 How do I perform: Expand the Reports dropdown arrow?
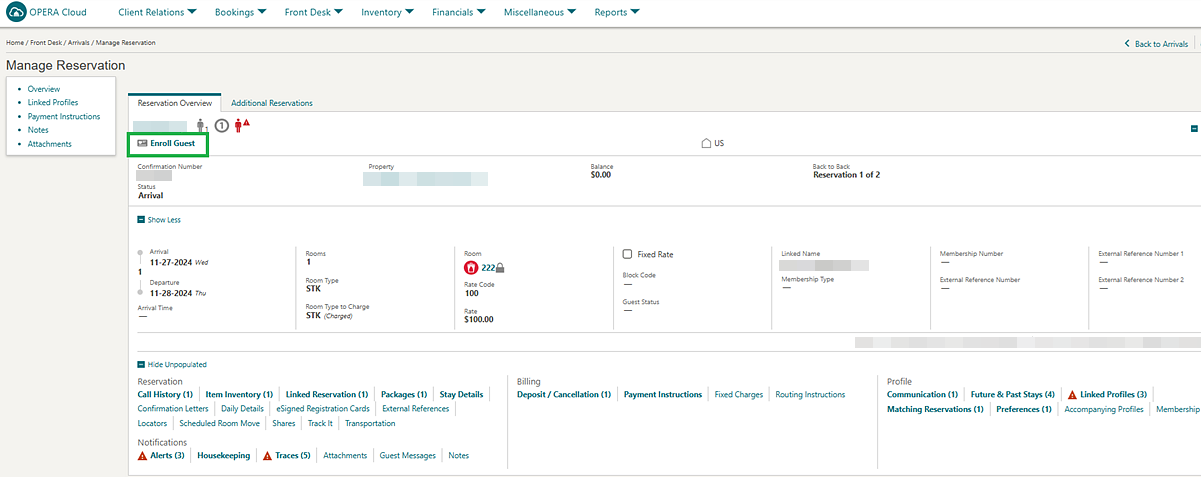click(635, 13)
